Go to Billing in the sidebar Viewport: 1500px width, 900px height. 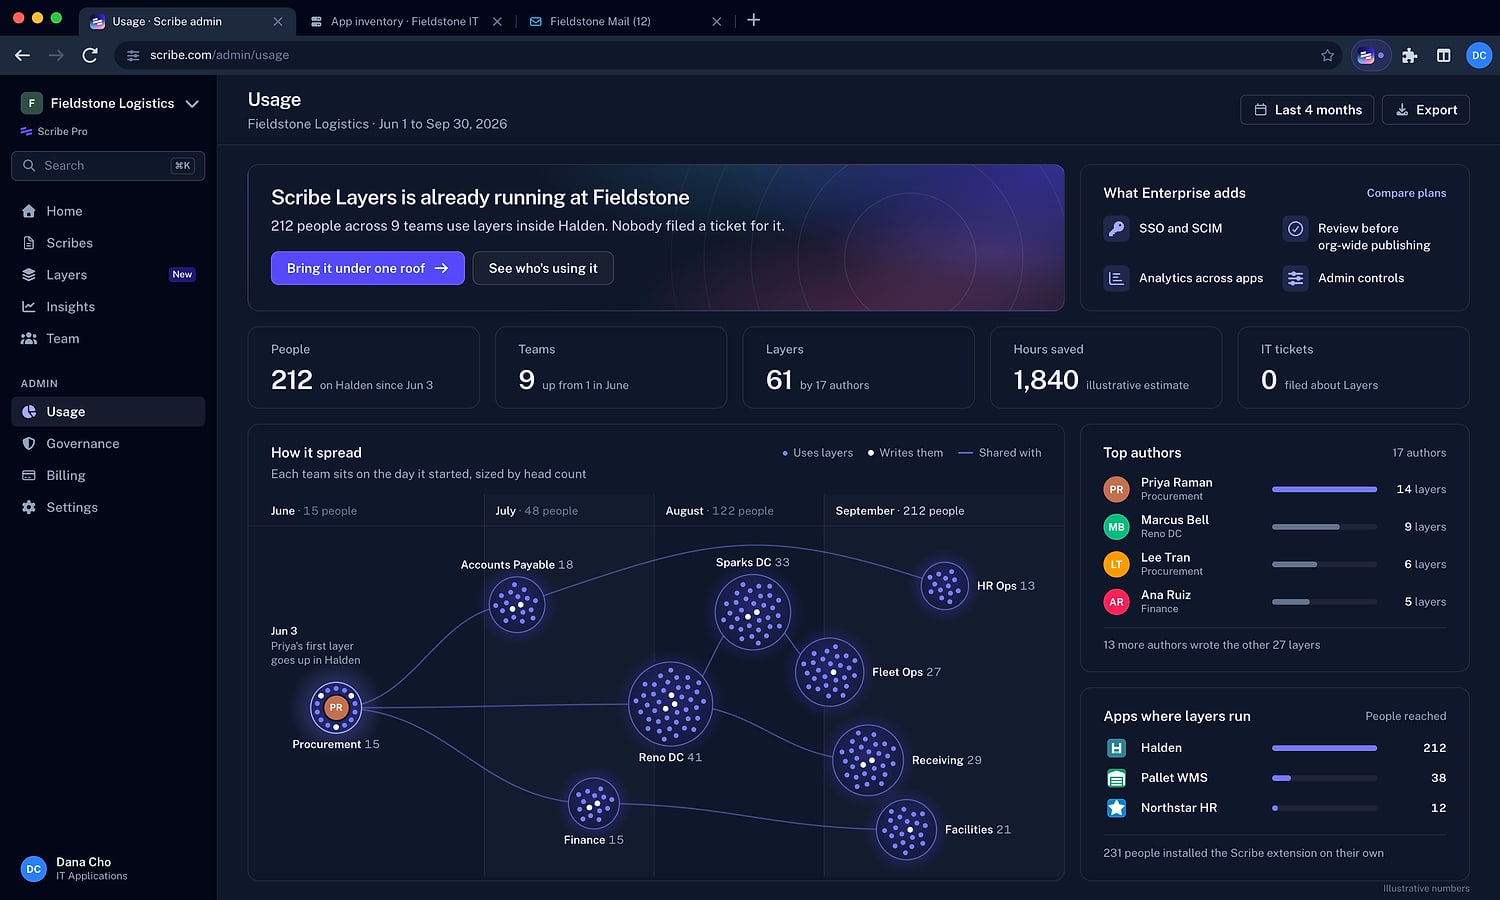click(x=108, y=476)
